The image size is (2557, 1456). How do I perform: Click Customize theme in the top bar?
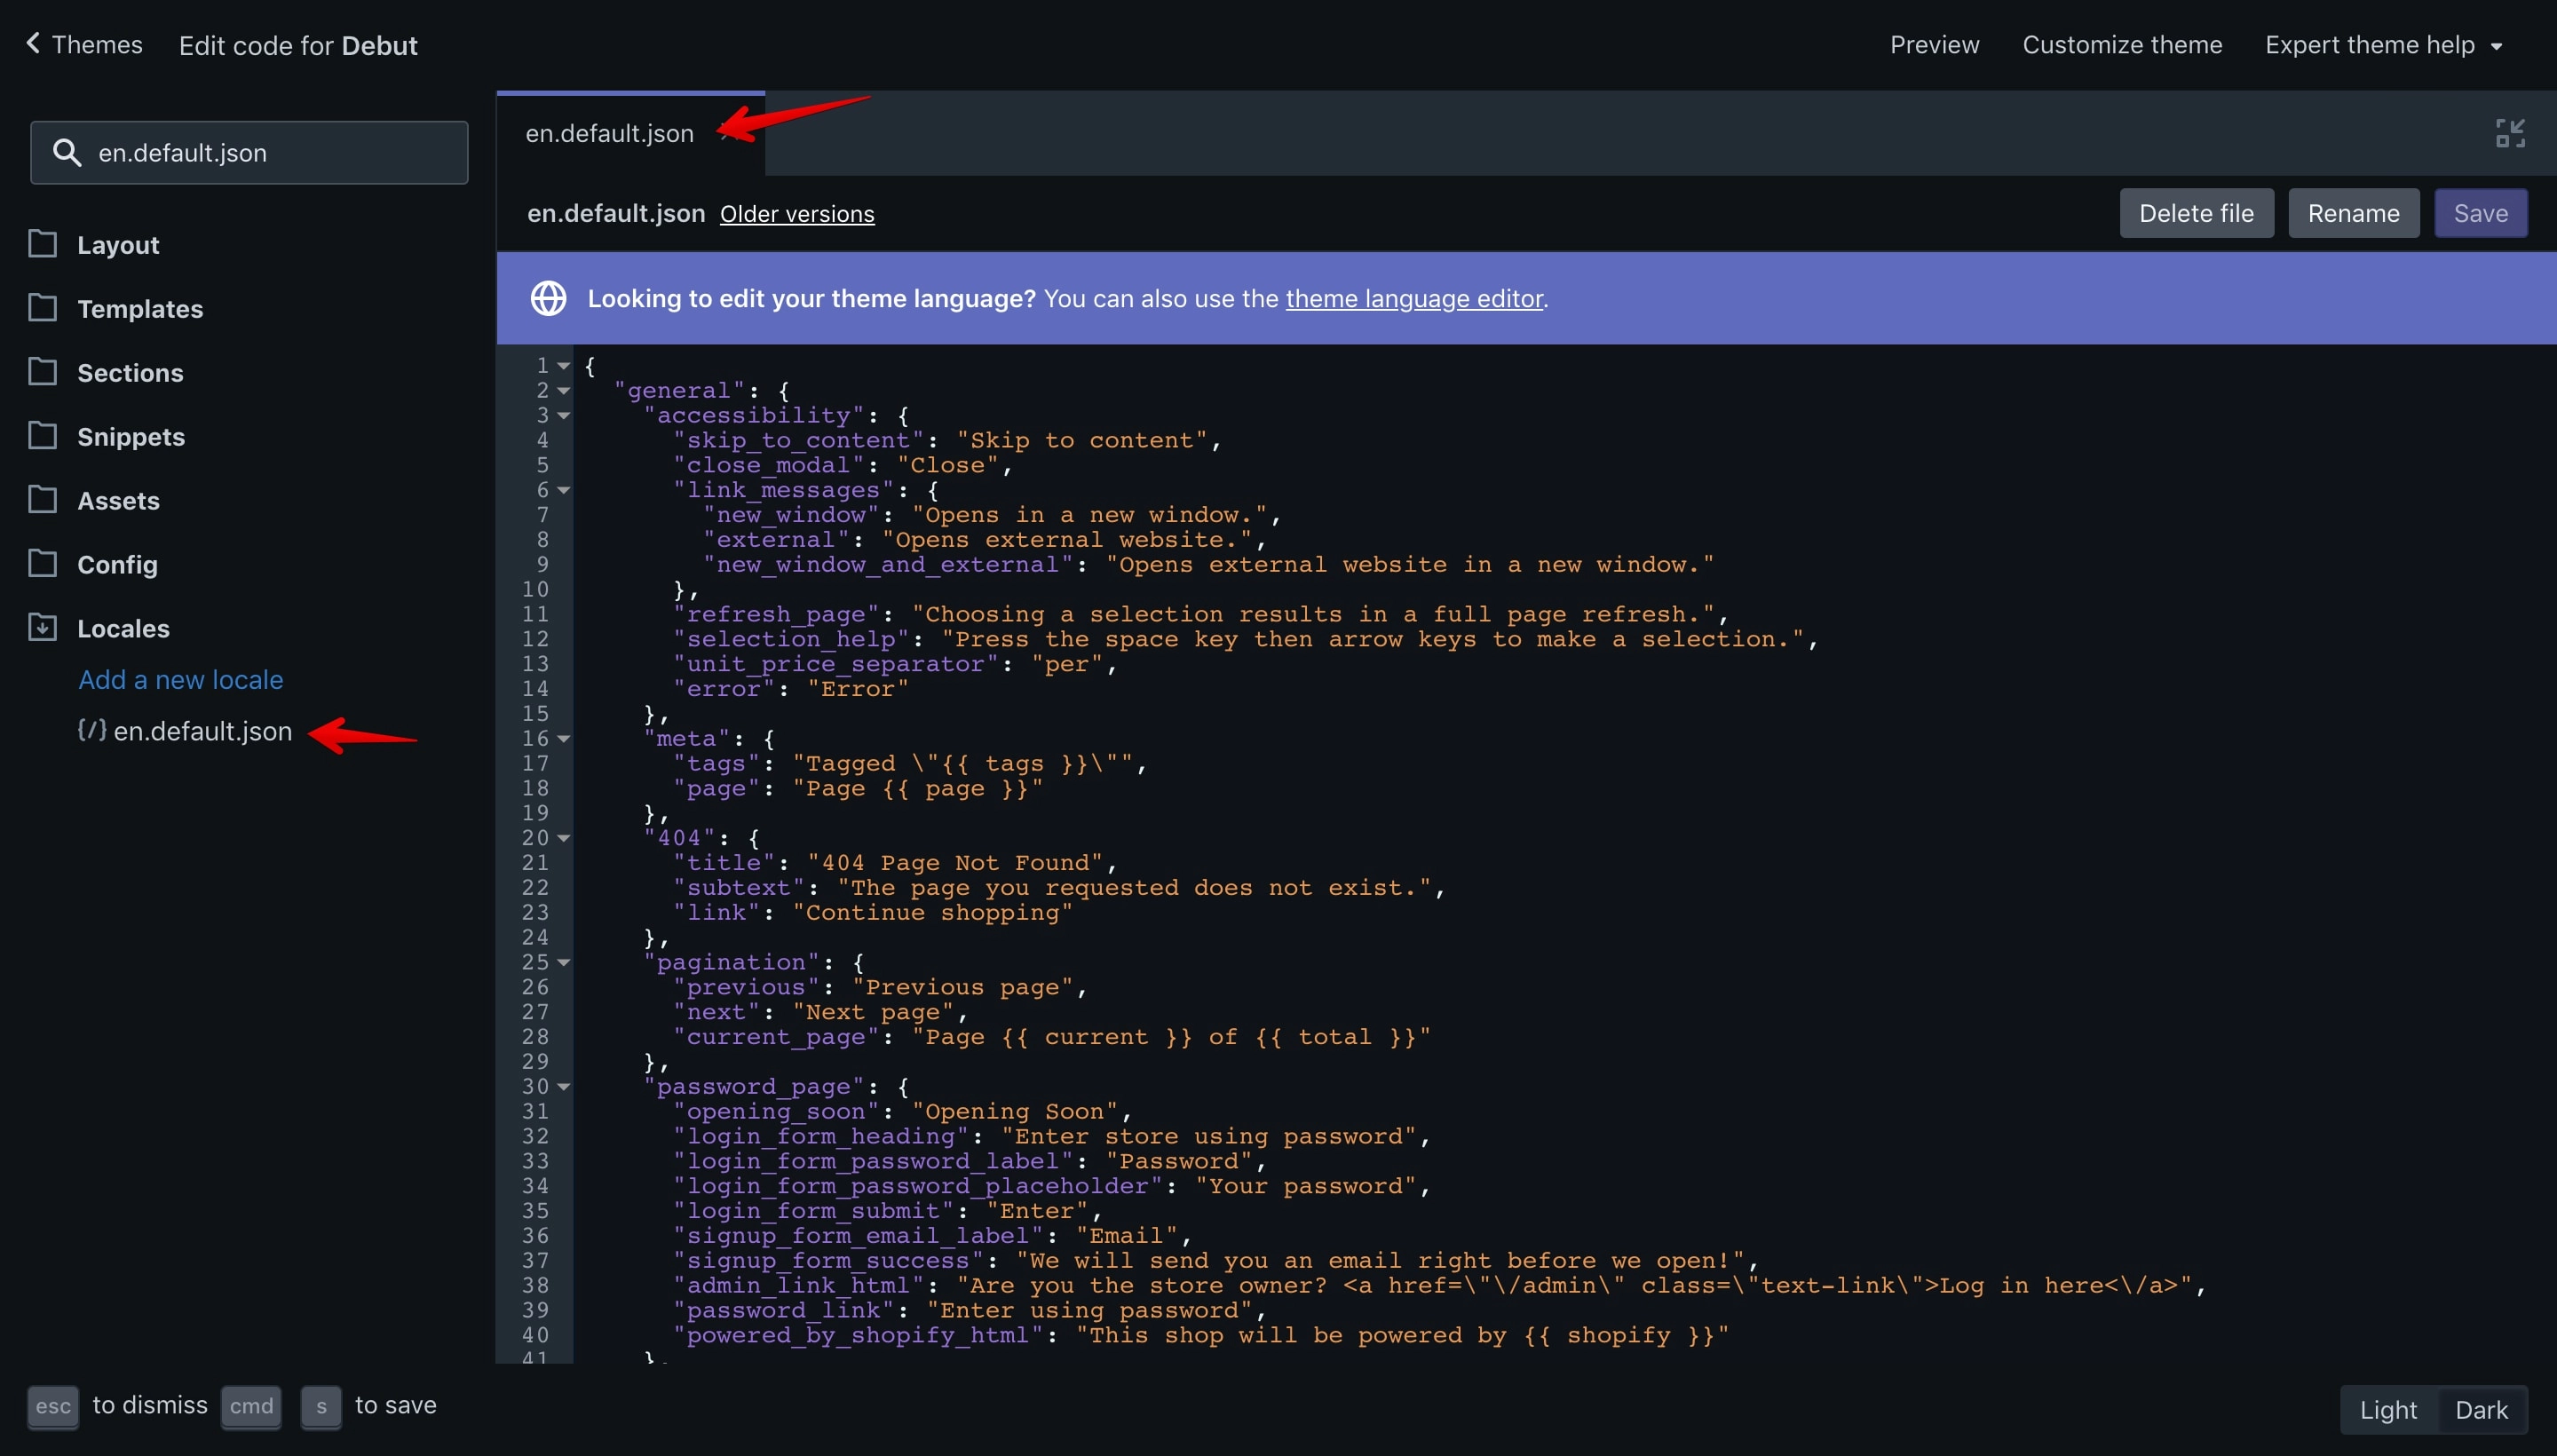[2122, 45]
